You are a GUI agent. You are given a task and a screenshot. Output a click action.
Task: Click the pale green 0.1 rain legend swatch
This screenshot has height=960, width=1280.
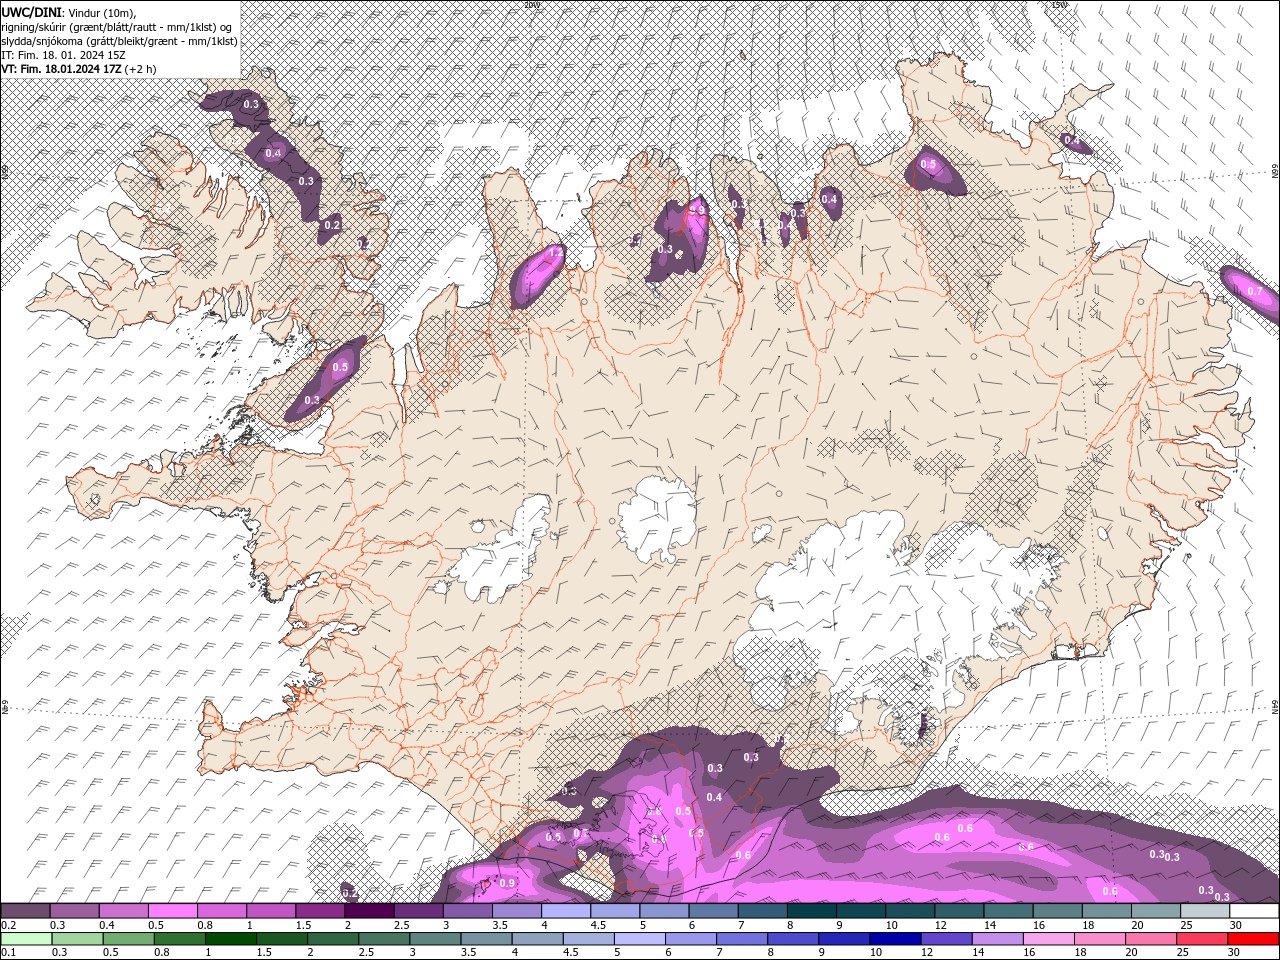[x=26, y=939]
